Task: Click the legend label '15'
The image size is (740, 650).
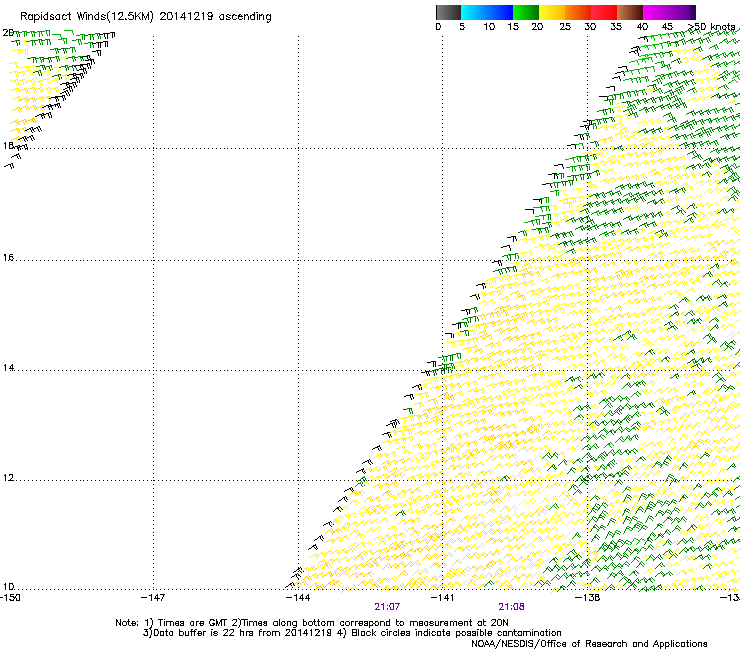Action: pyautogui.click(x=513, y=27)
